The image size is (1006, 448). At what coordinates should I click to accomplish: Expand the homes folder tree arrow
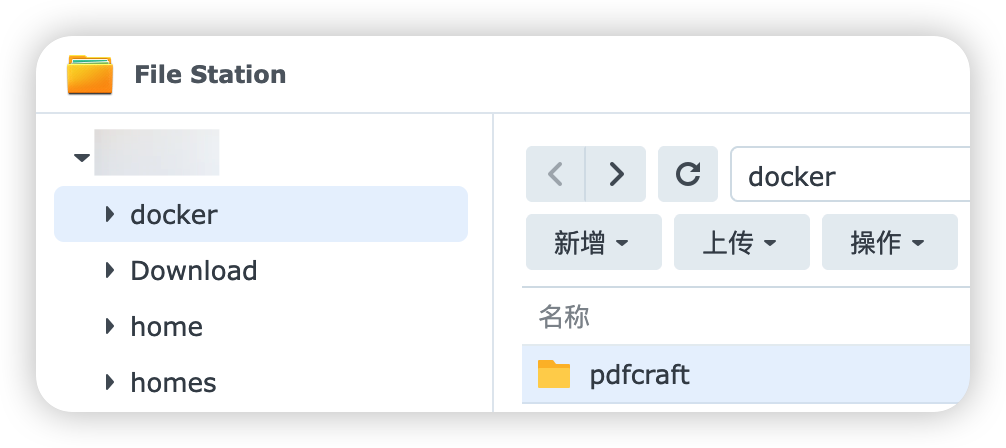110,383
